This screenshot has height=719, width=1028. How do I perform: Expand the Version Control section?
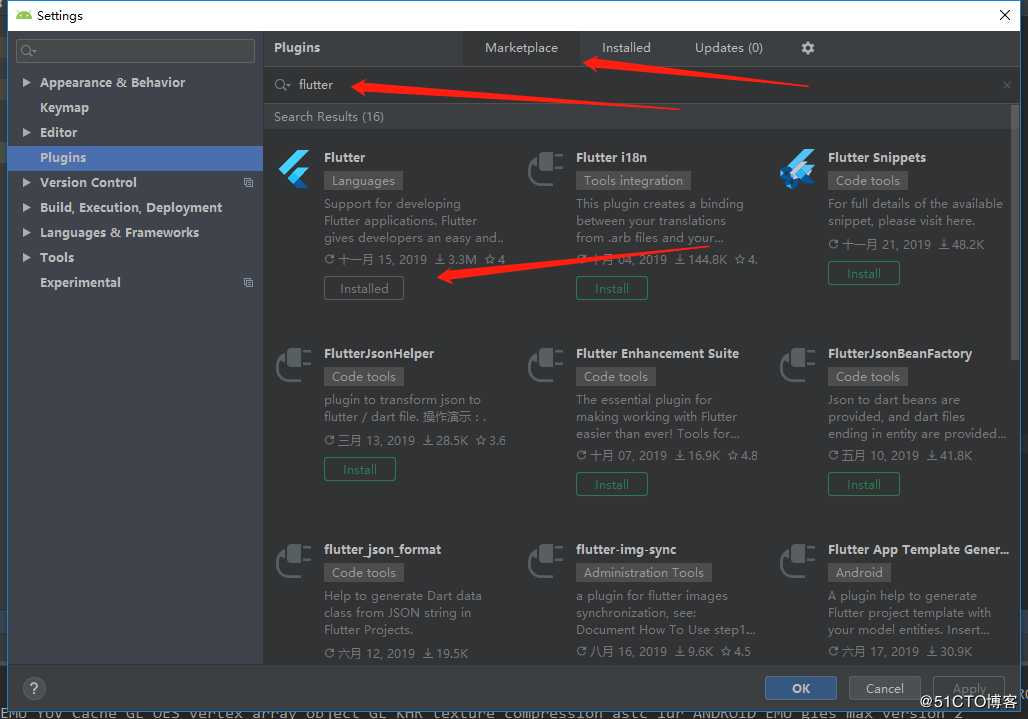tap(26, 182)
